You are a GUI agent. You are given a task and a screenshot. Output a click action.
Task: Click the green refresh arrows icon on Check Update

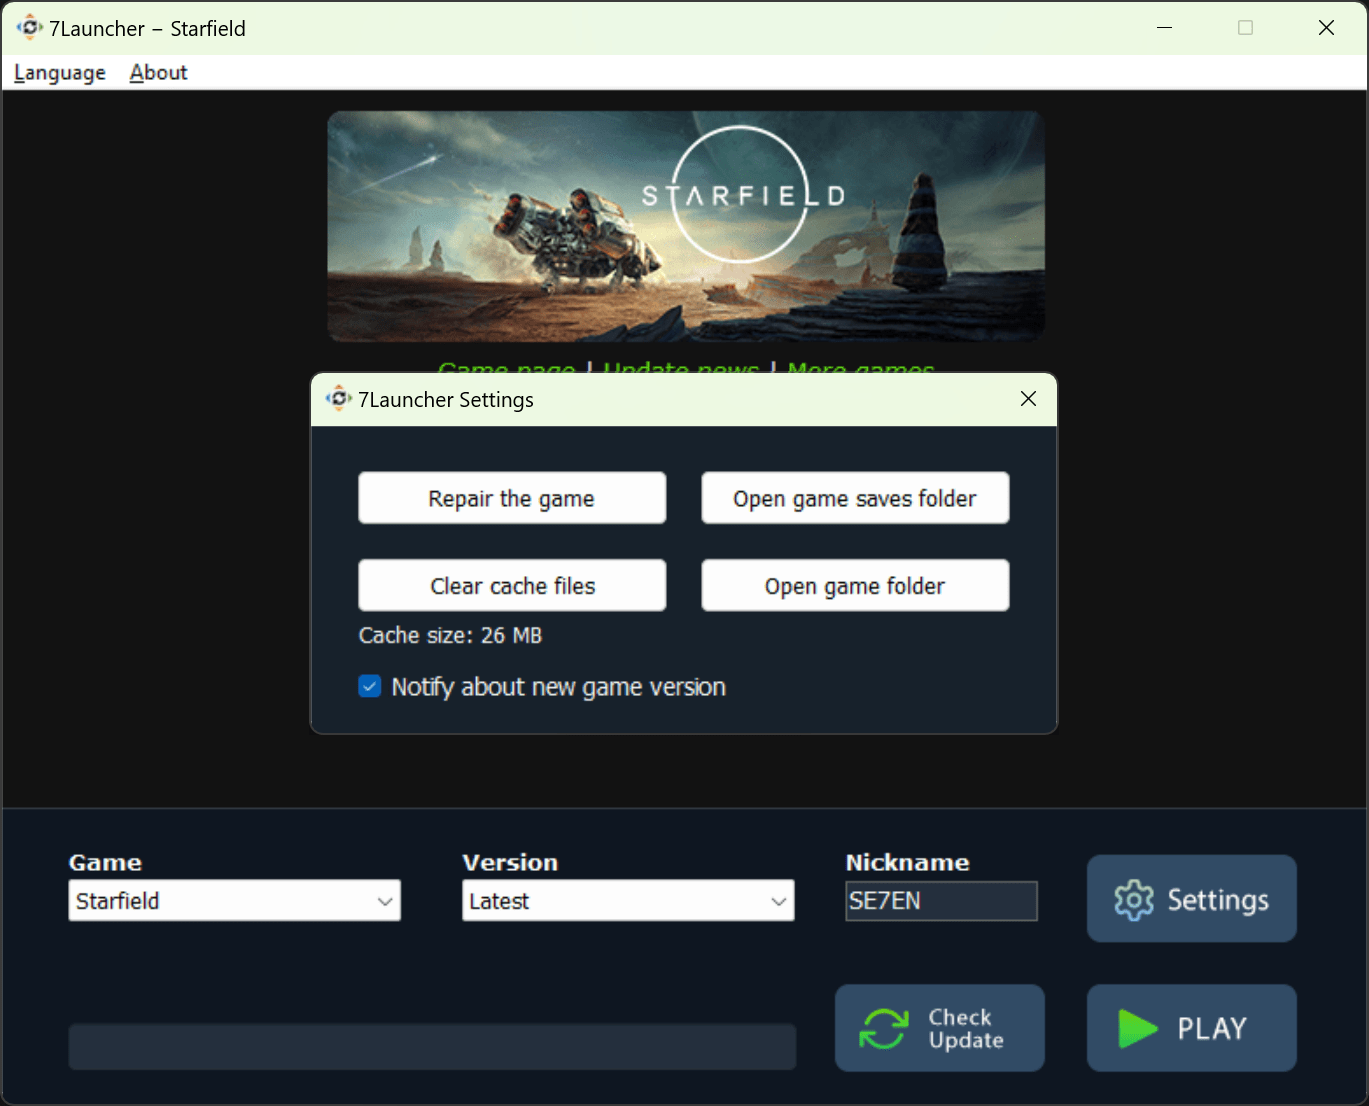(884, 1028)
